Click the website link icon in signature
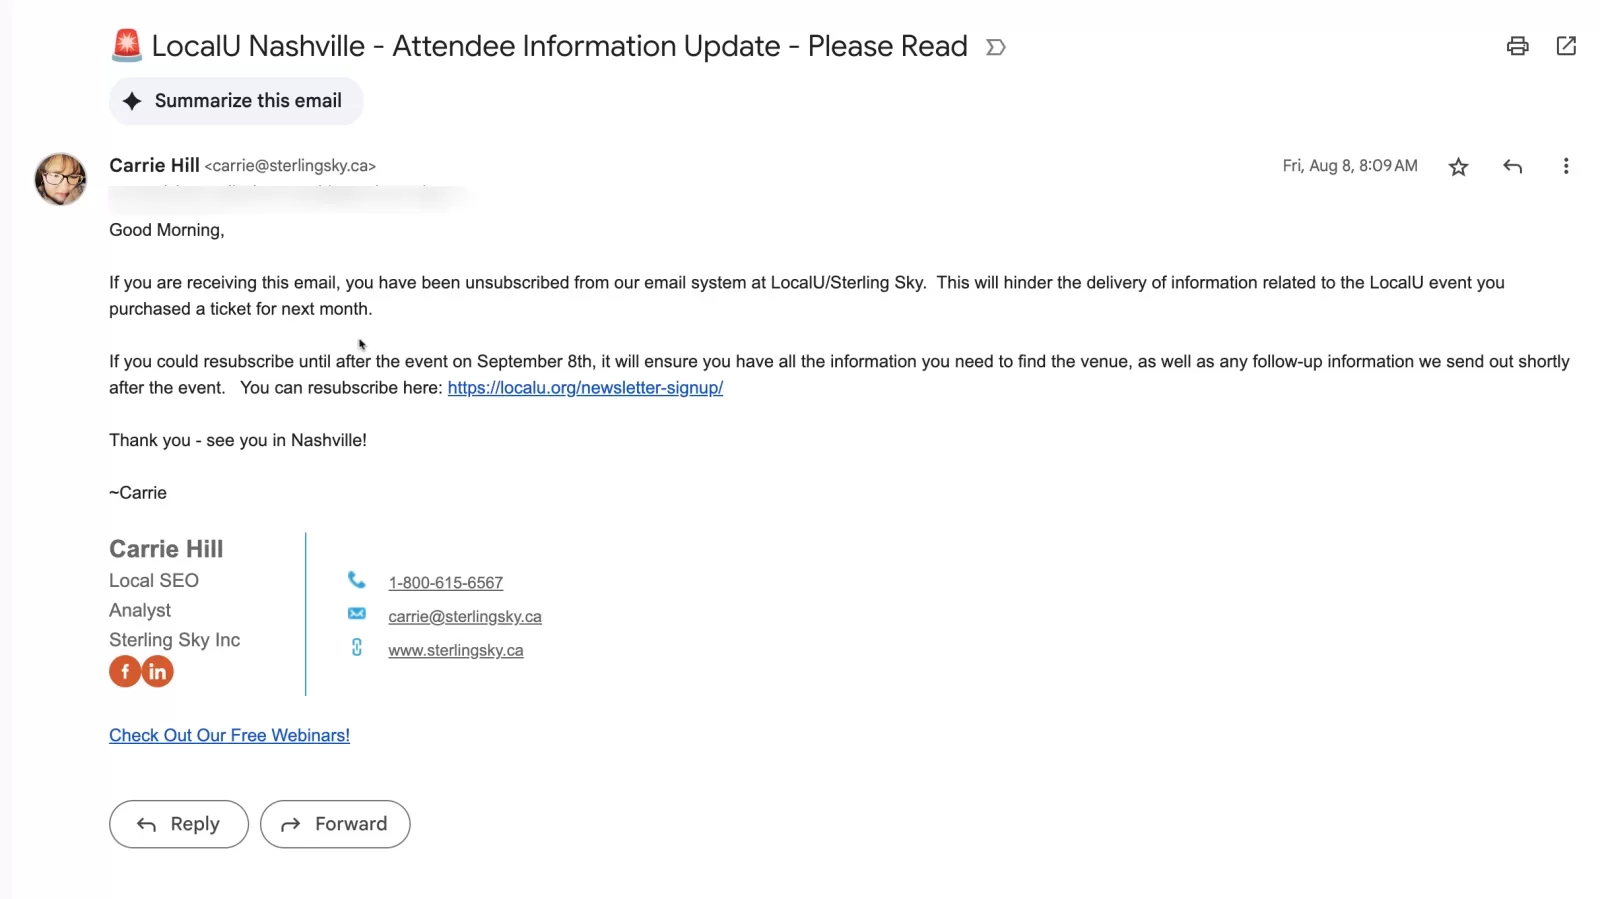 point(356,648)
